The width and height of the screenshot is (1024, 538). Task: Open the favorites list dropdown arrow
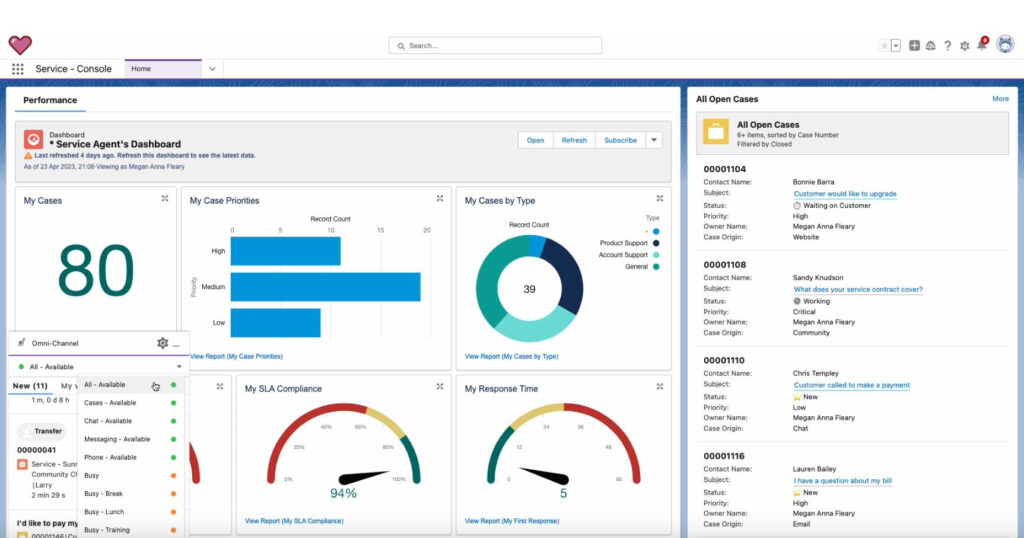pos(896,46)
